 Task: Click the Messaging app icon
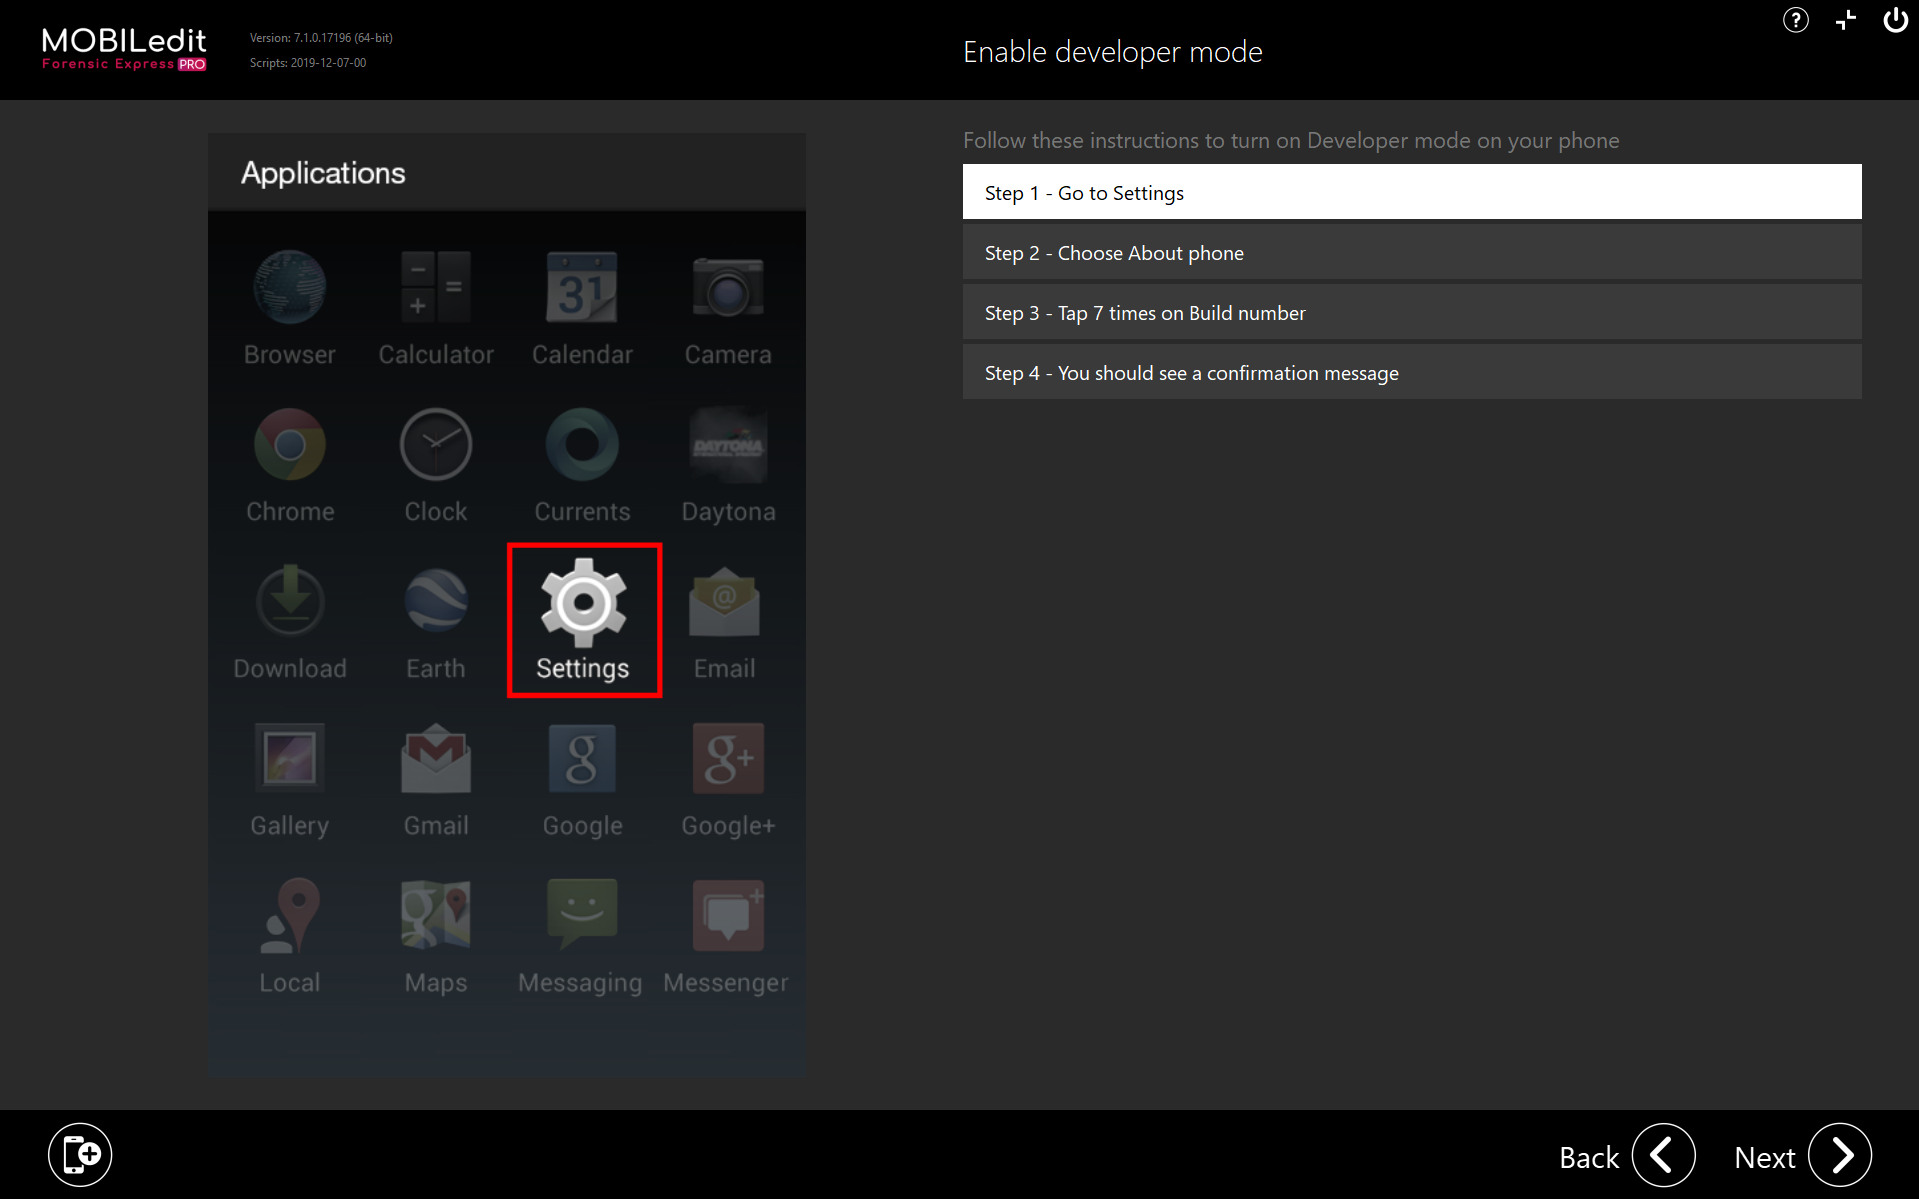click(x=582, y=914)
